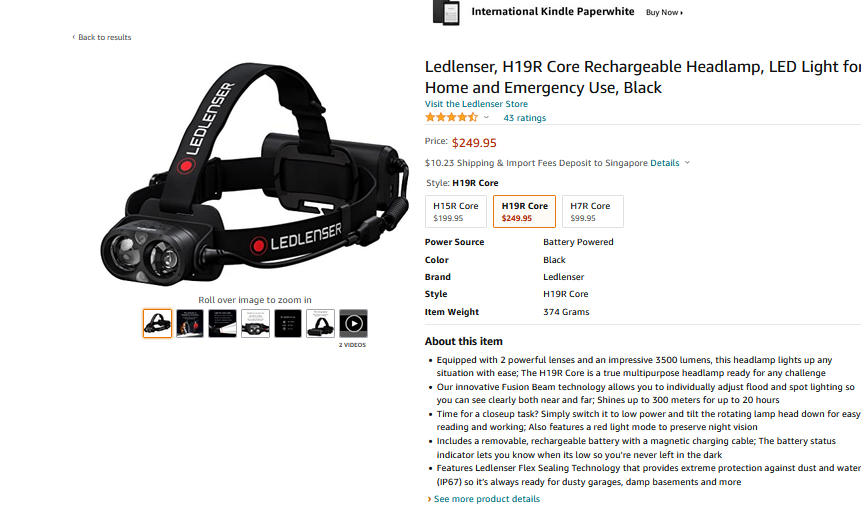Viewport: 861px width, 528px height.
Task: Select the first headlamp thumbnail image
Action: click(157, 323)
